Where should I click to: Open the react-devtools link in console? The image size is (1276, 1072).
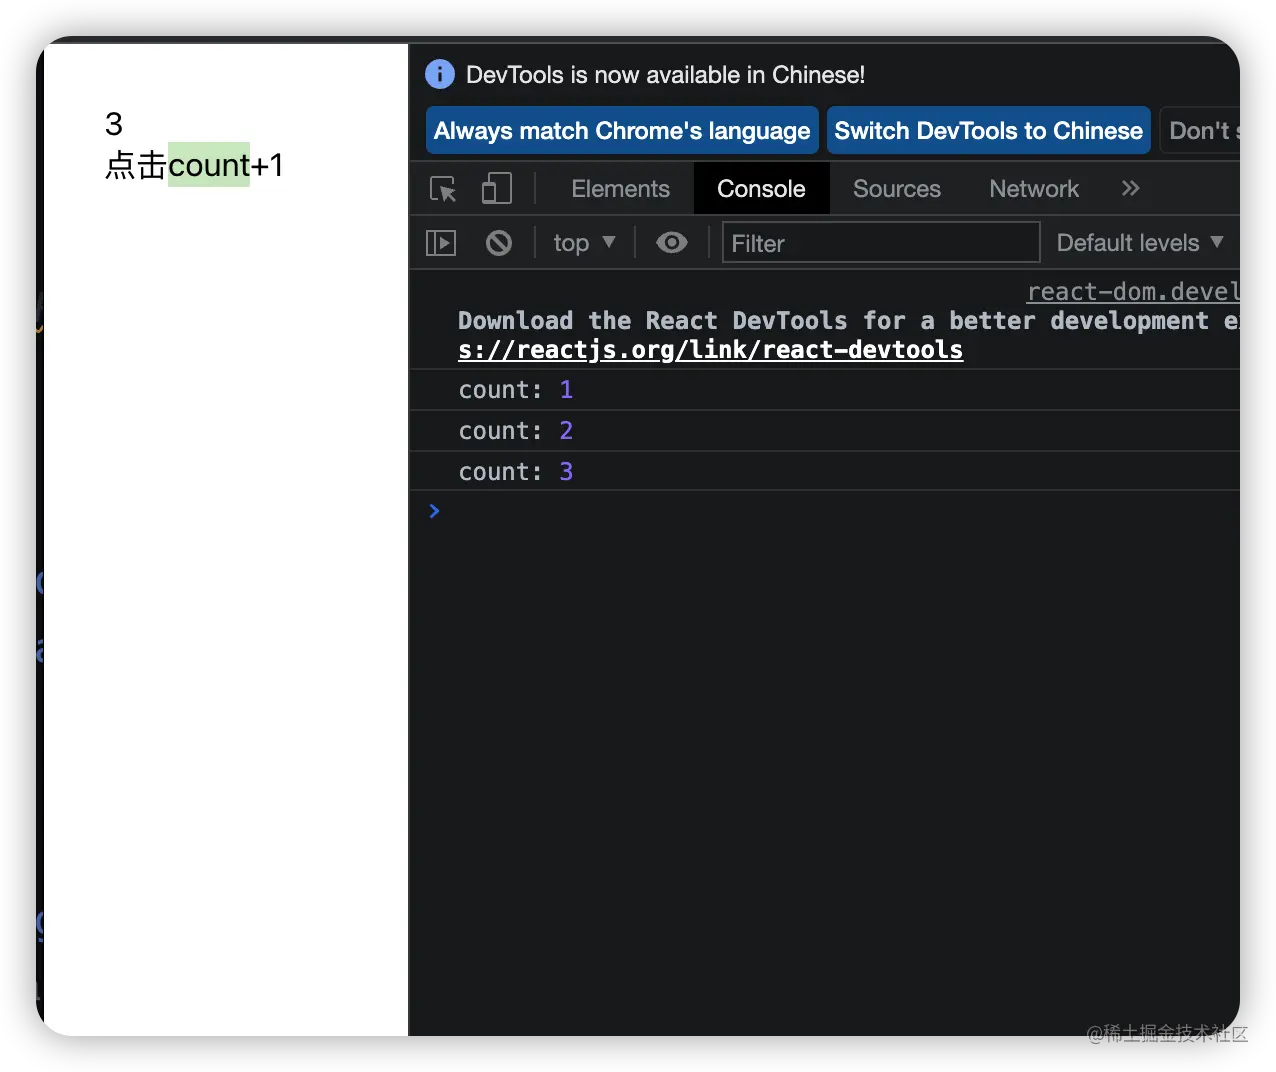click(710, 350)
